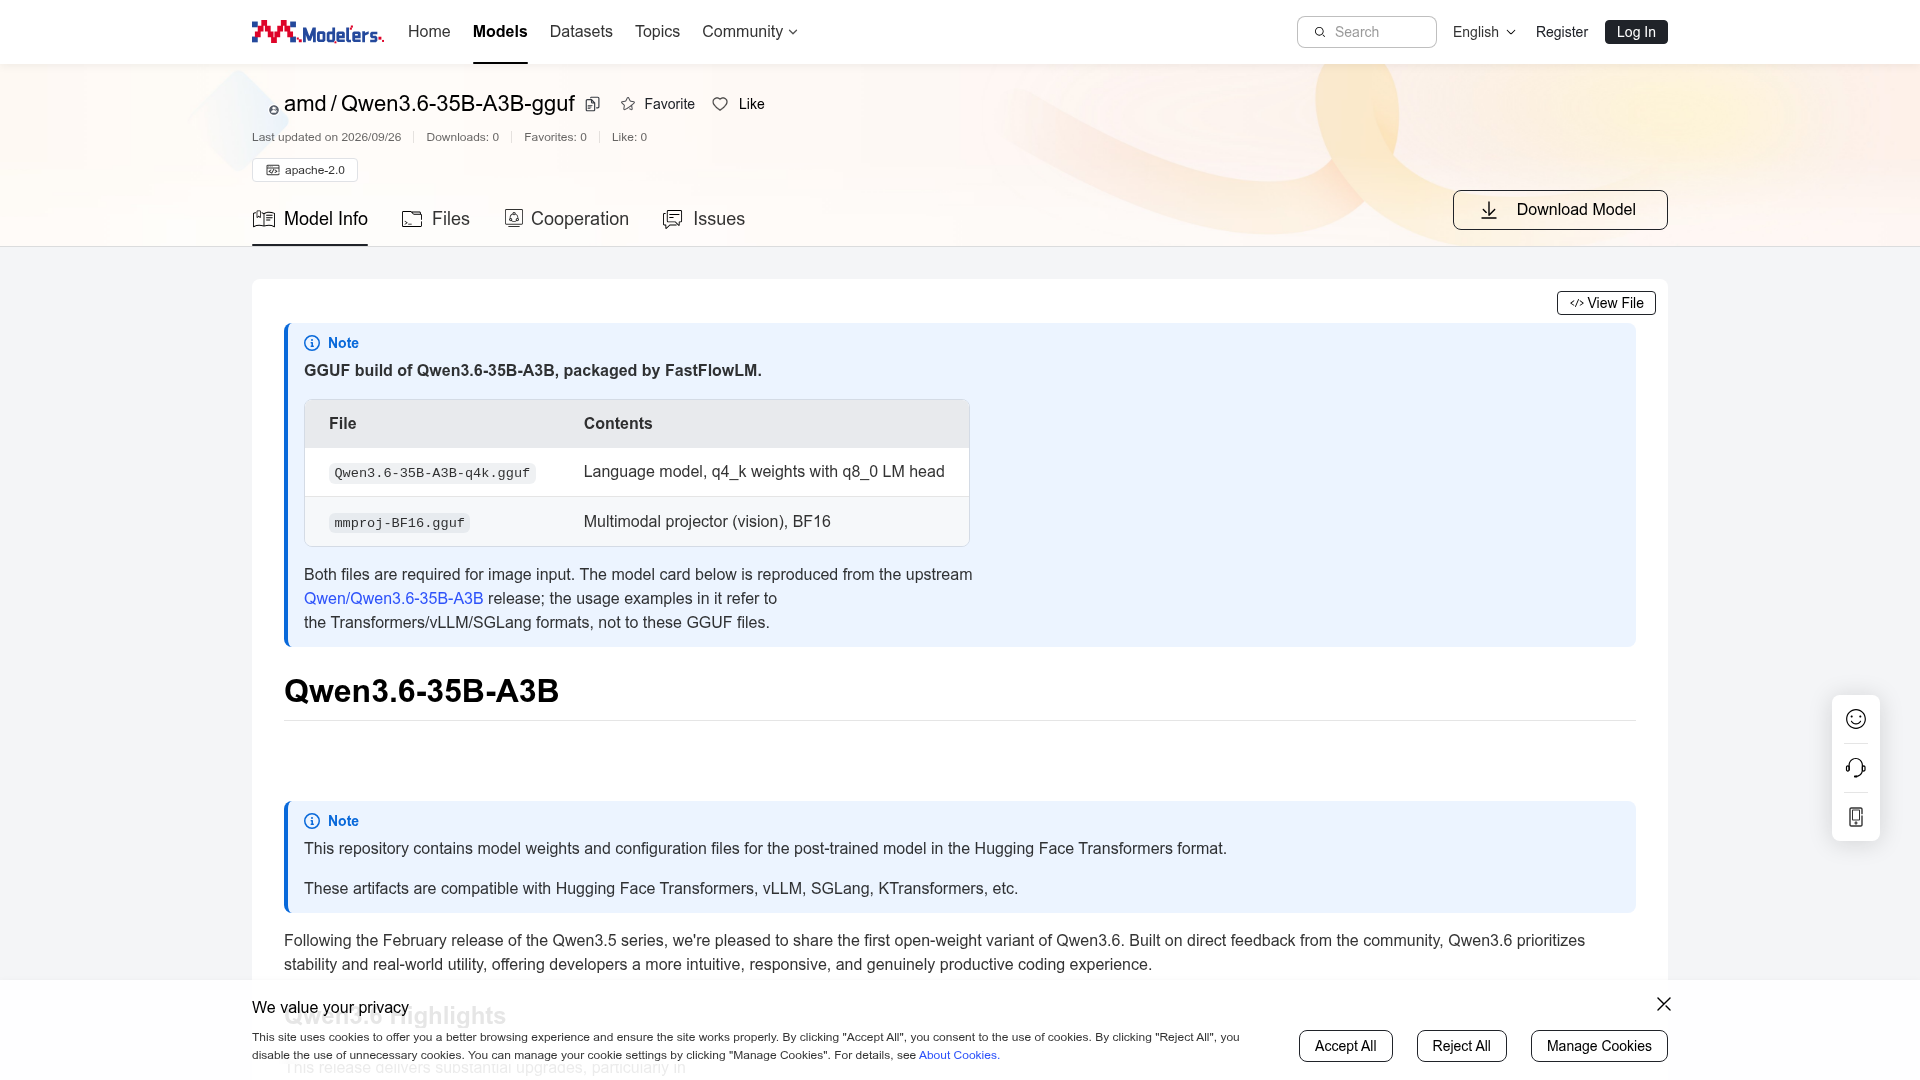Open the English language dropdown
This screenshot has height=1080, width=1920.
1484,32
